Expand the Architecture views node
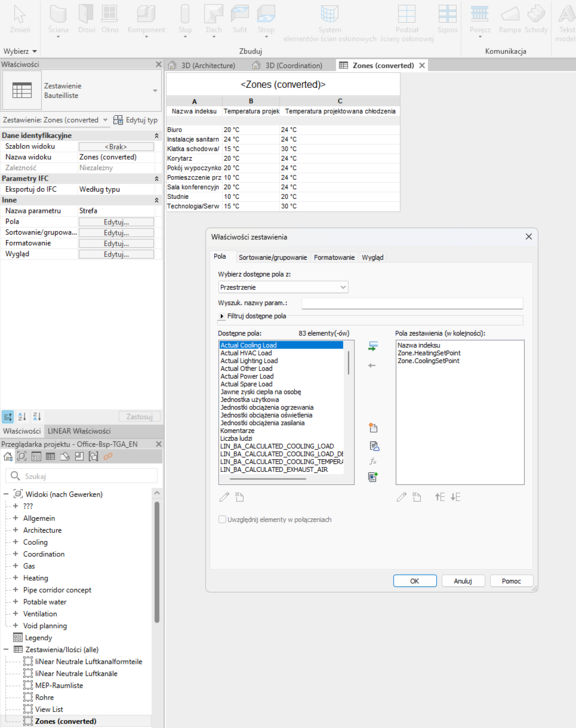This screenshot has width=576, height=728. coord(15,530)
